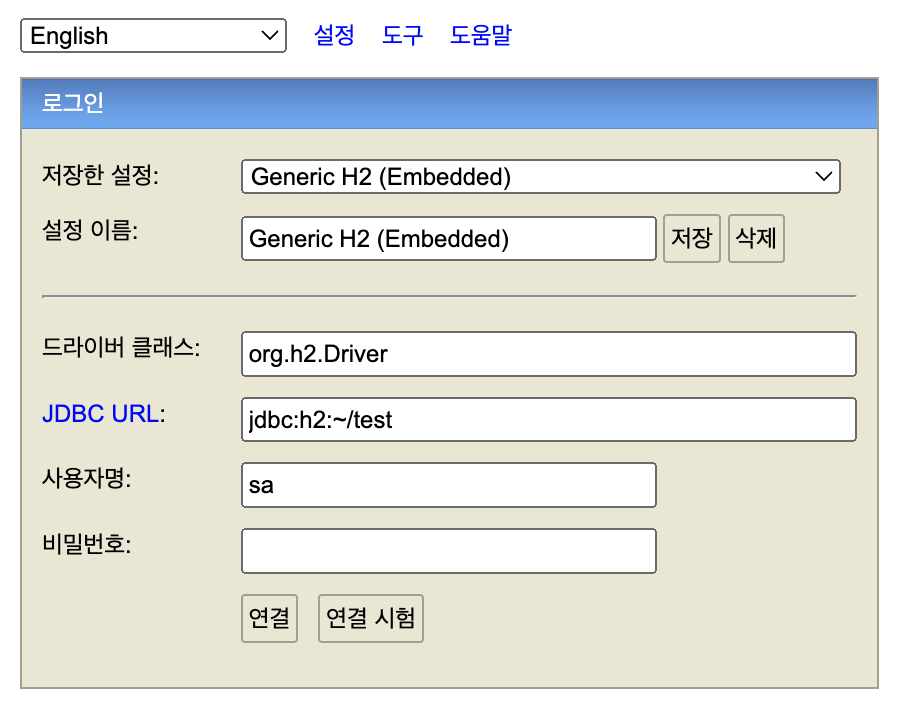Image resolution: width=910 pixels, height=722 pixels.
Task: Click the 저장한 설정: label
Action: pyautogui.click(x=100, y=175)
